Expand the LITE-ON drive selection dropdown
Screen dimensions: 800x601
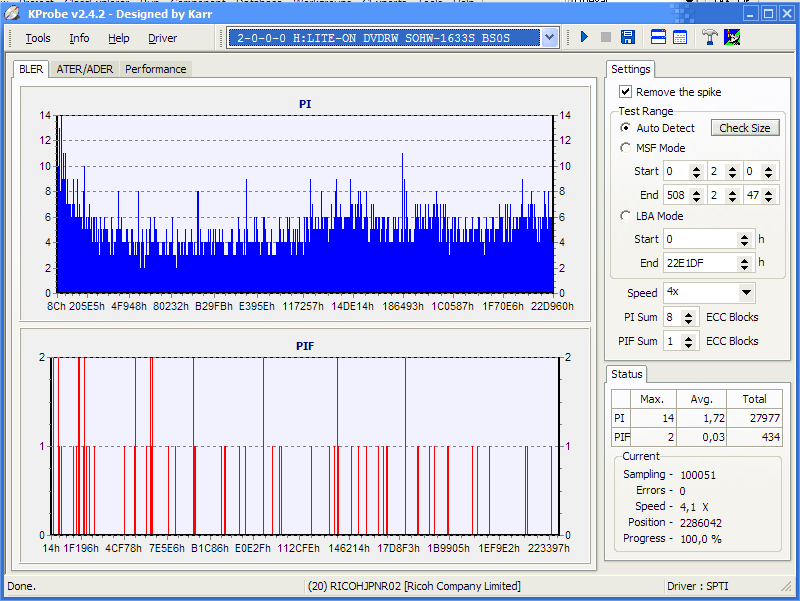(x=549, y=38)
